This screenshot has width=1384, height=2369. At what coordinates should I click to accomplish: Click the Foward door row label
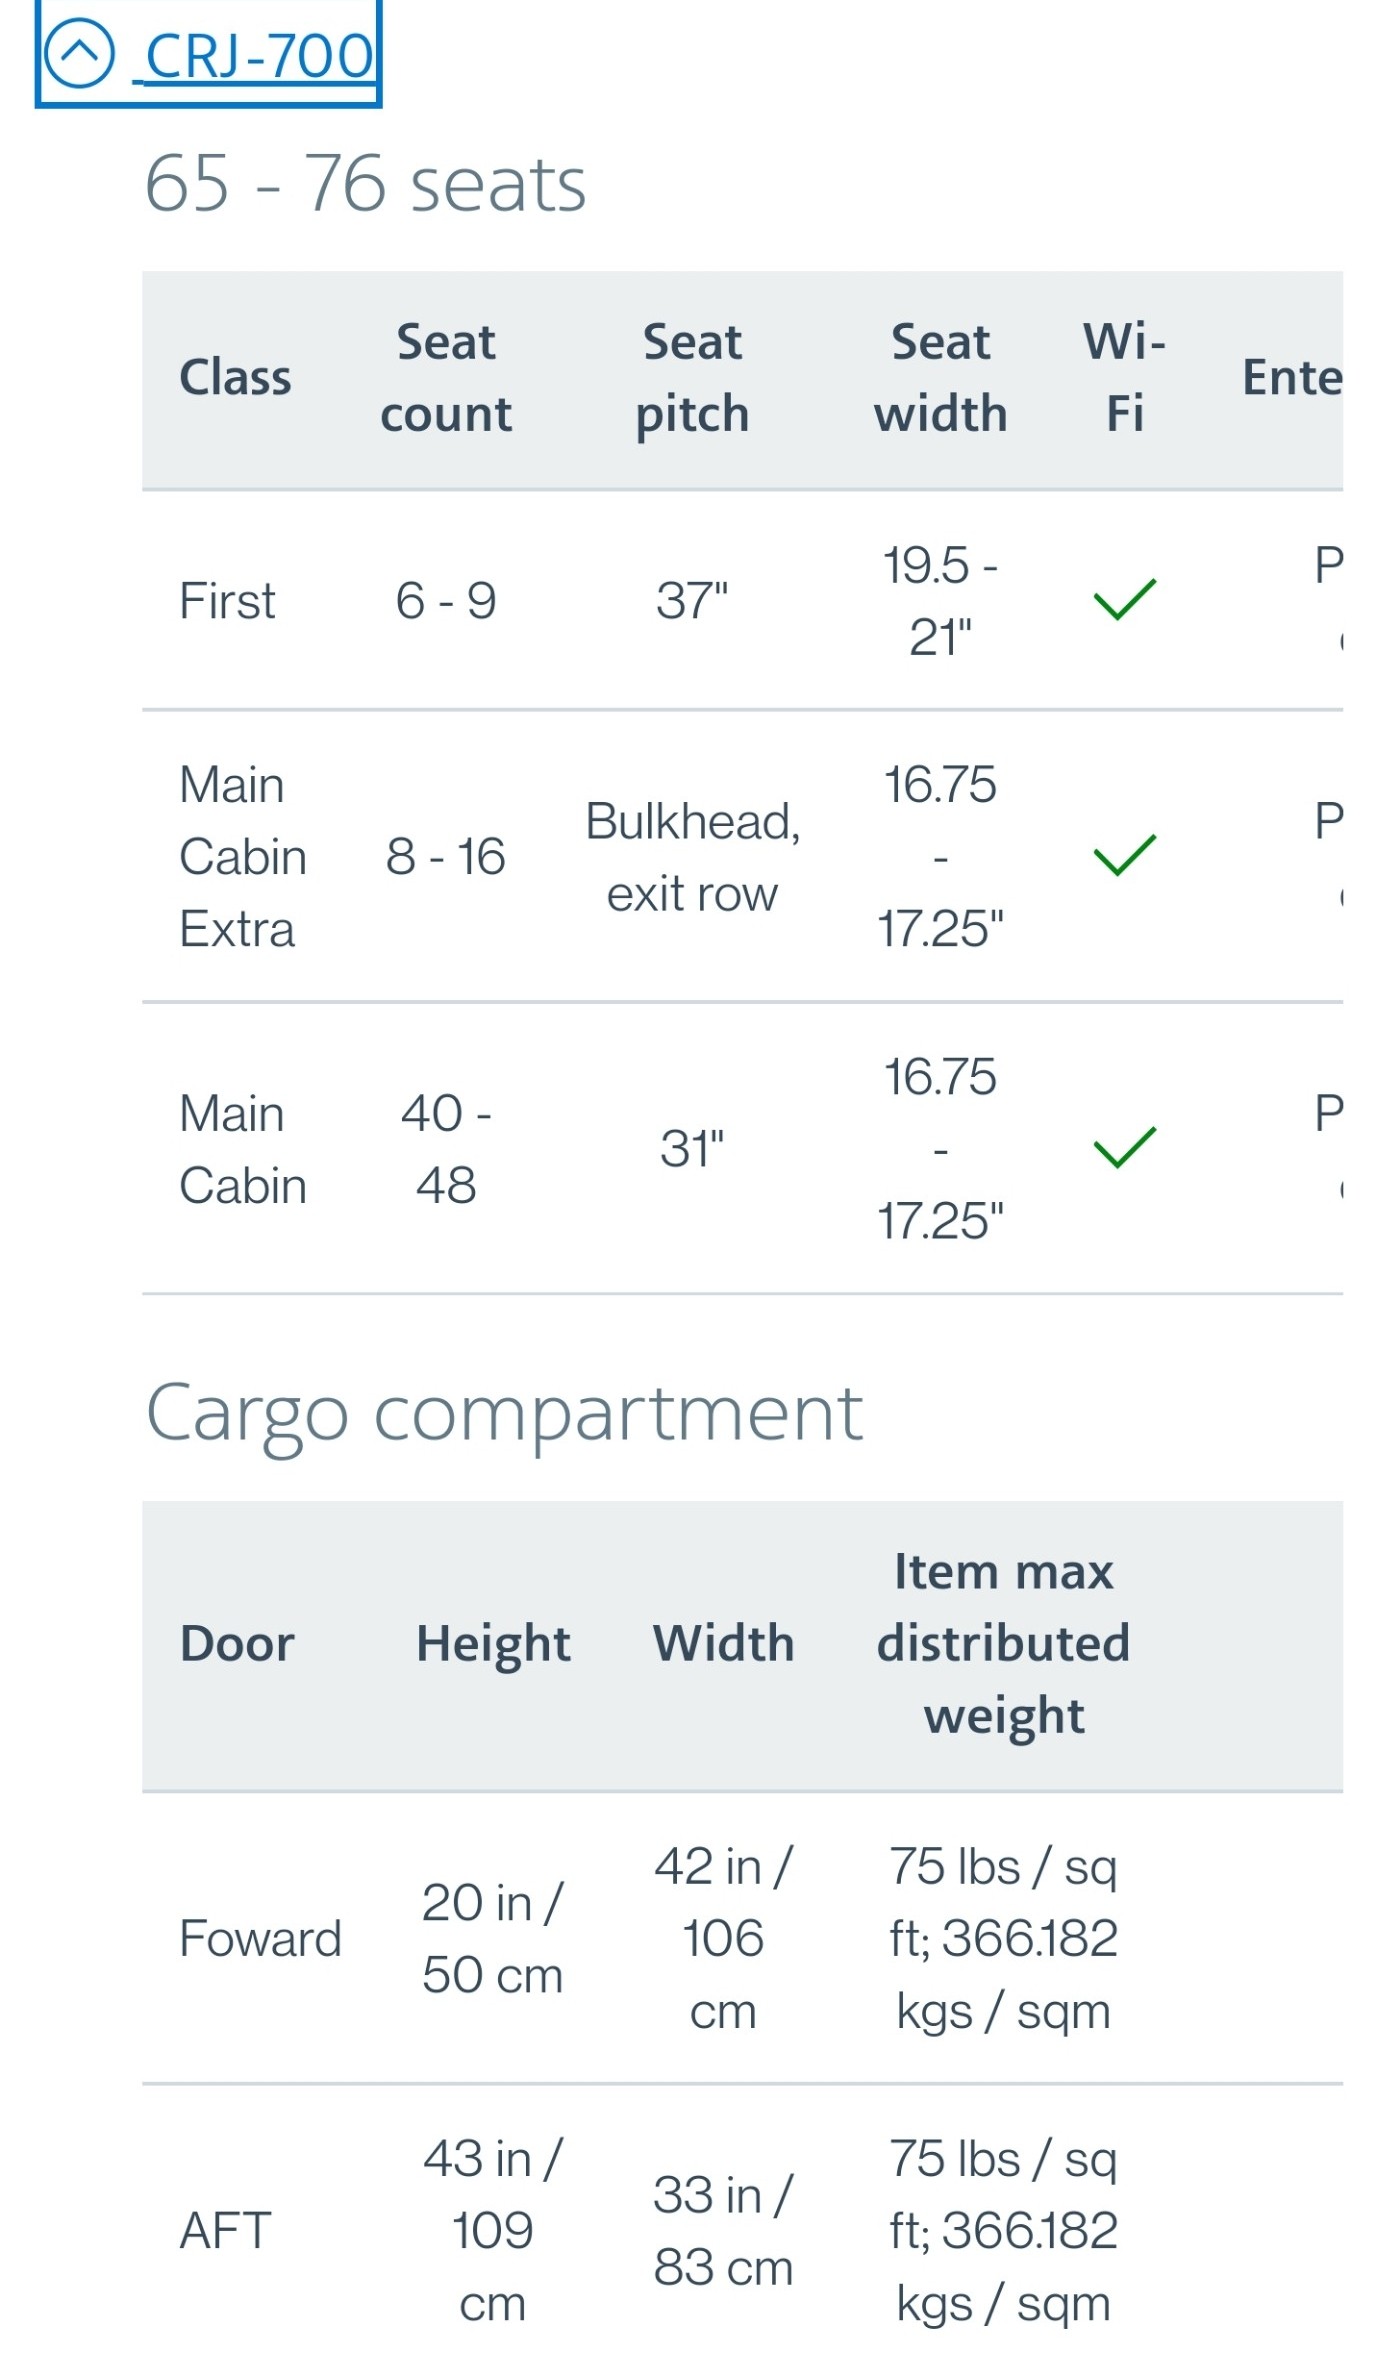[x=260, y=1939]
